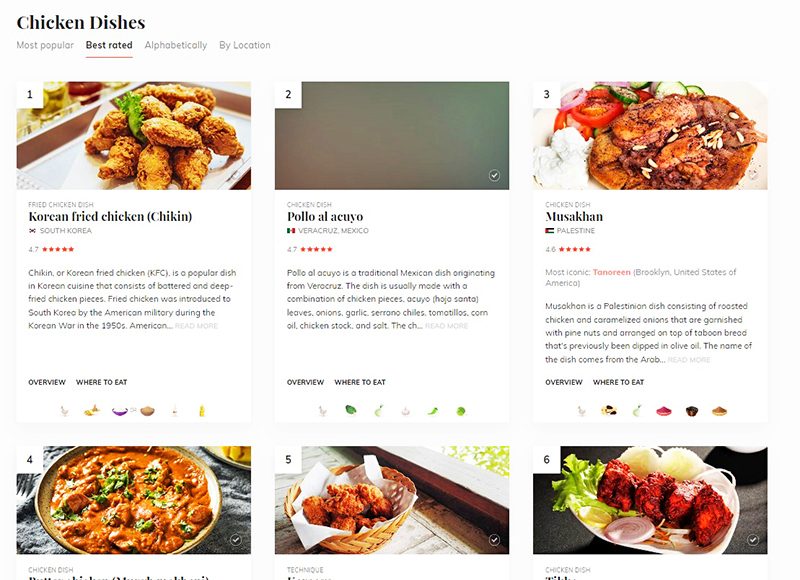Click pink sumac powder icon under Musakhan
The height and width of the screenshot is (580, 800).
(664, 411)
